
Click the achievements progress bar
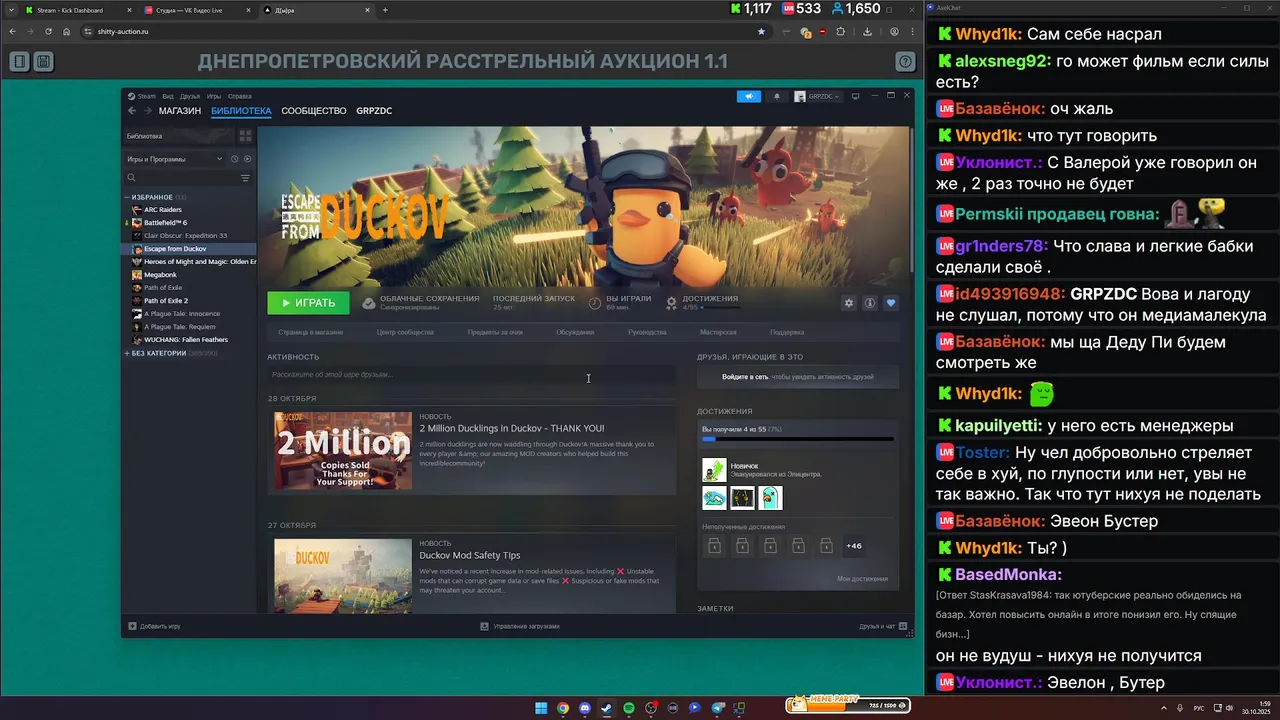coord(798,438)
